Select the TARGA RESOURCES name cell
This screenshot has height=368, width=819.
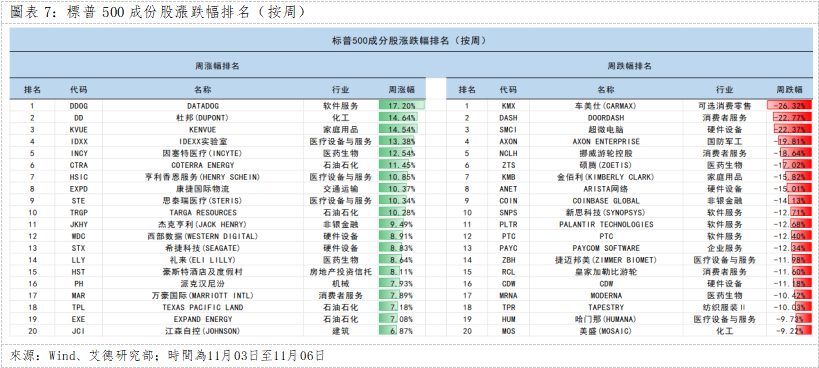pyautogui.click(x=203, y=212)
